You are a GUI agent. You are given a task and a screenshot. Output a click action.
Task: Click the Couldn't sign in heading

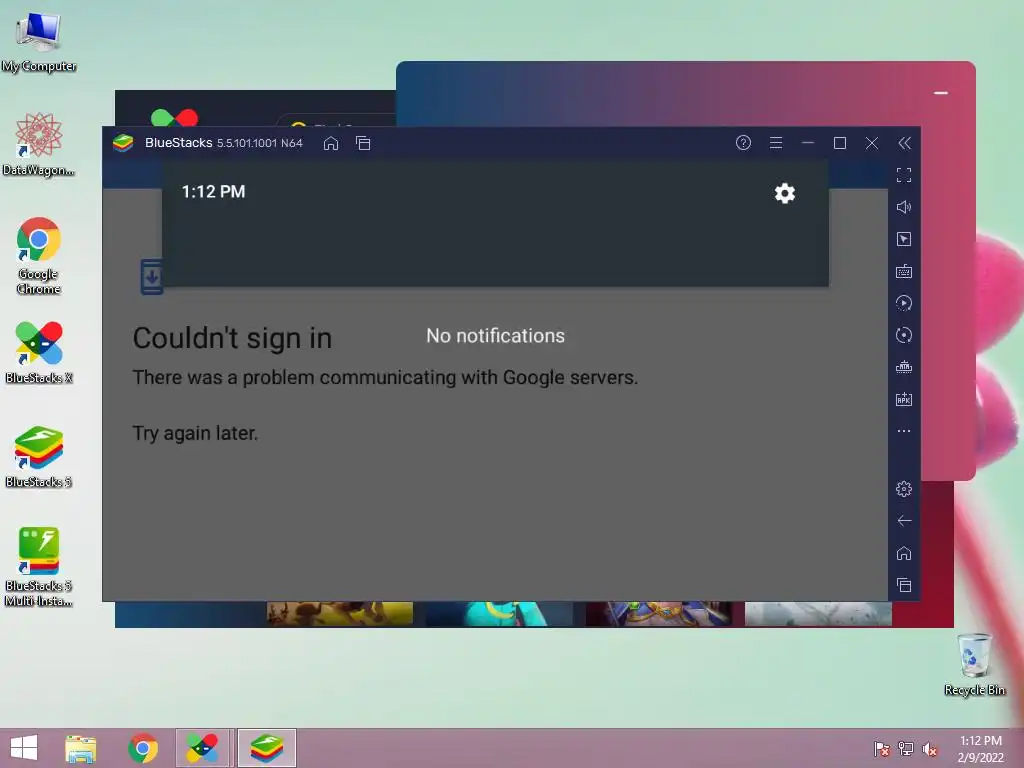click(232, 338)
